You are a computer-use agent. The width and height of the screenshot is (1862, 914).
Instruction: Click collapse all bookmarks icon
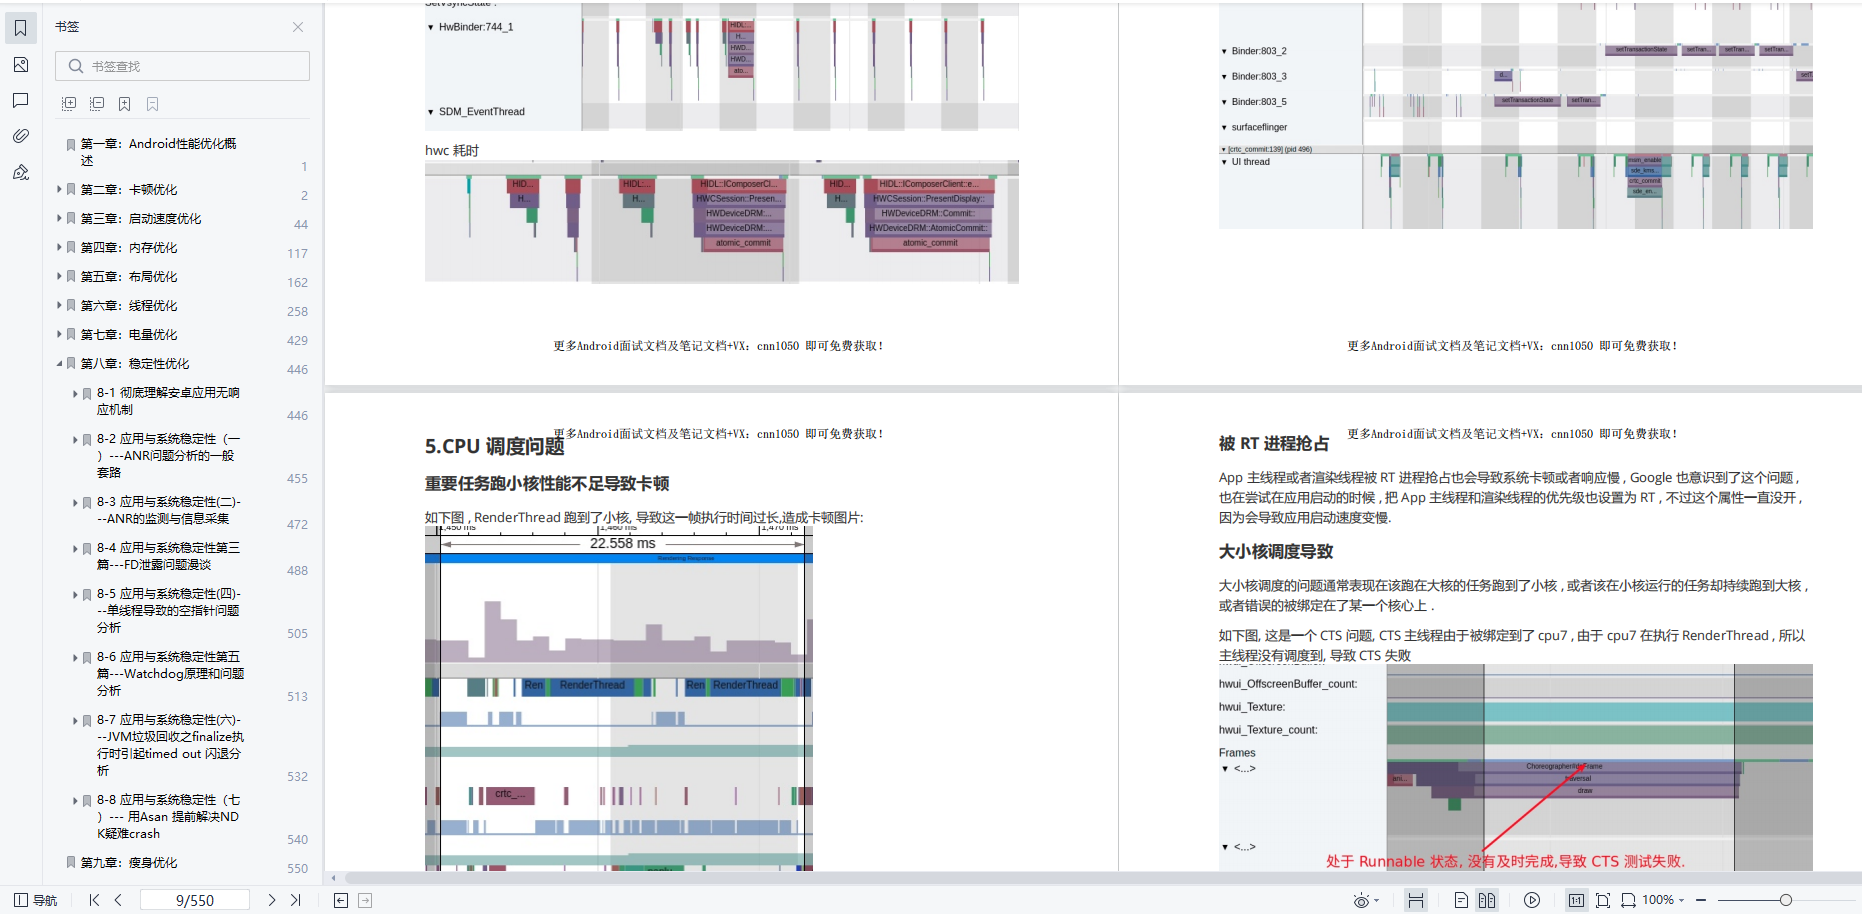97,103
